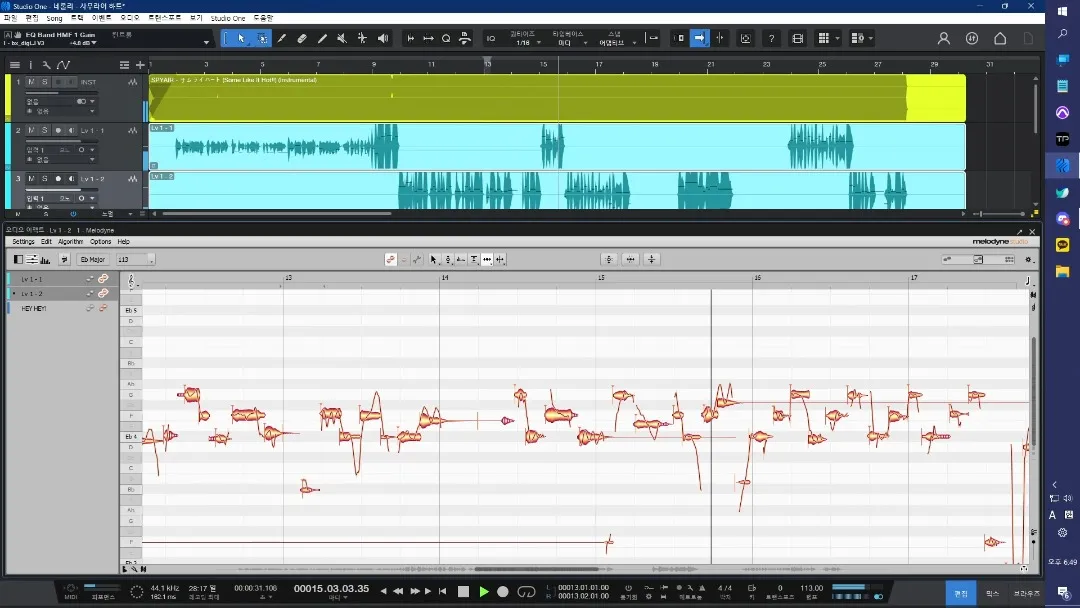Open the grid view options dropdown arrow
1080x608 pixels.
(838, 39)
